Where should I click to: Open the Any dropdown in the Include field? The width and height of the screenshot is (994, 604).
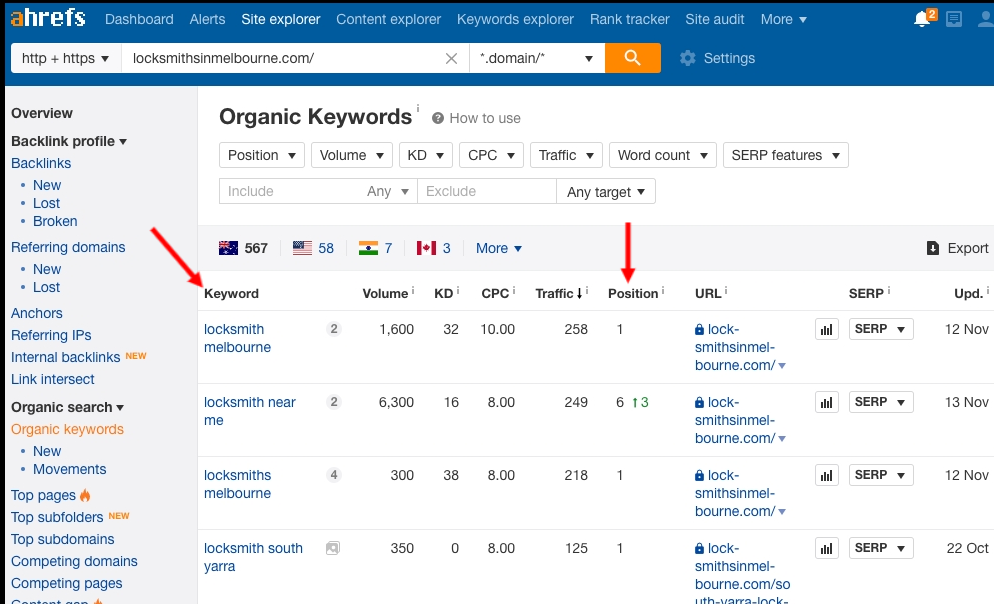(388, 191)
